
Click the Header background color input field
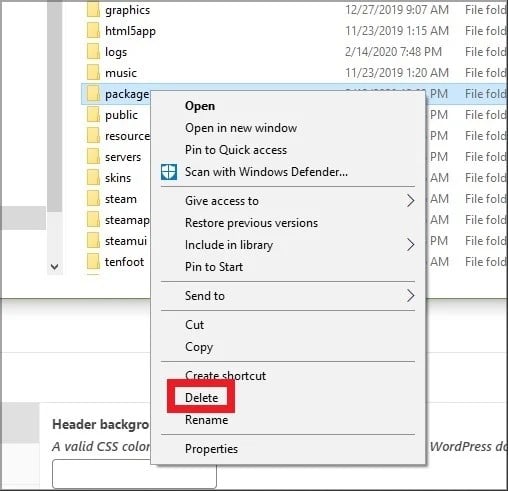tap(134, 473)
